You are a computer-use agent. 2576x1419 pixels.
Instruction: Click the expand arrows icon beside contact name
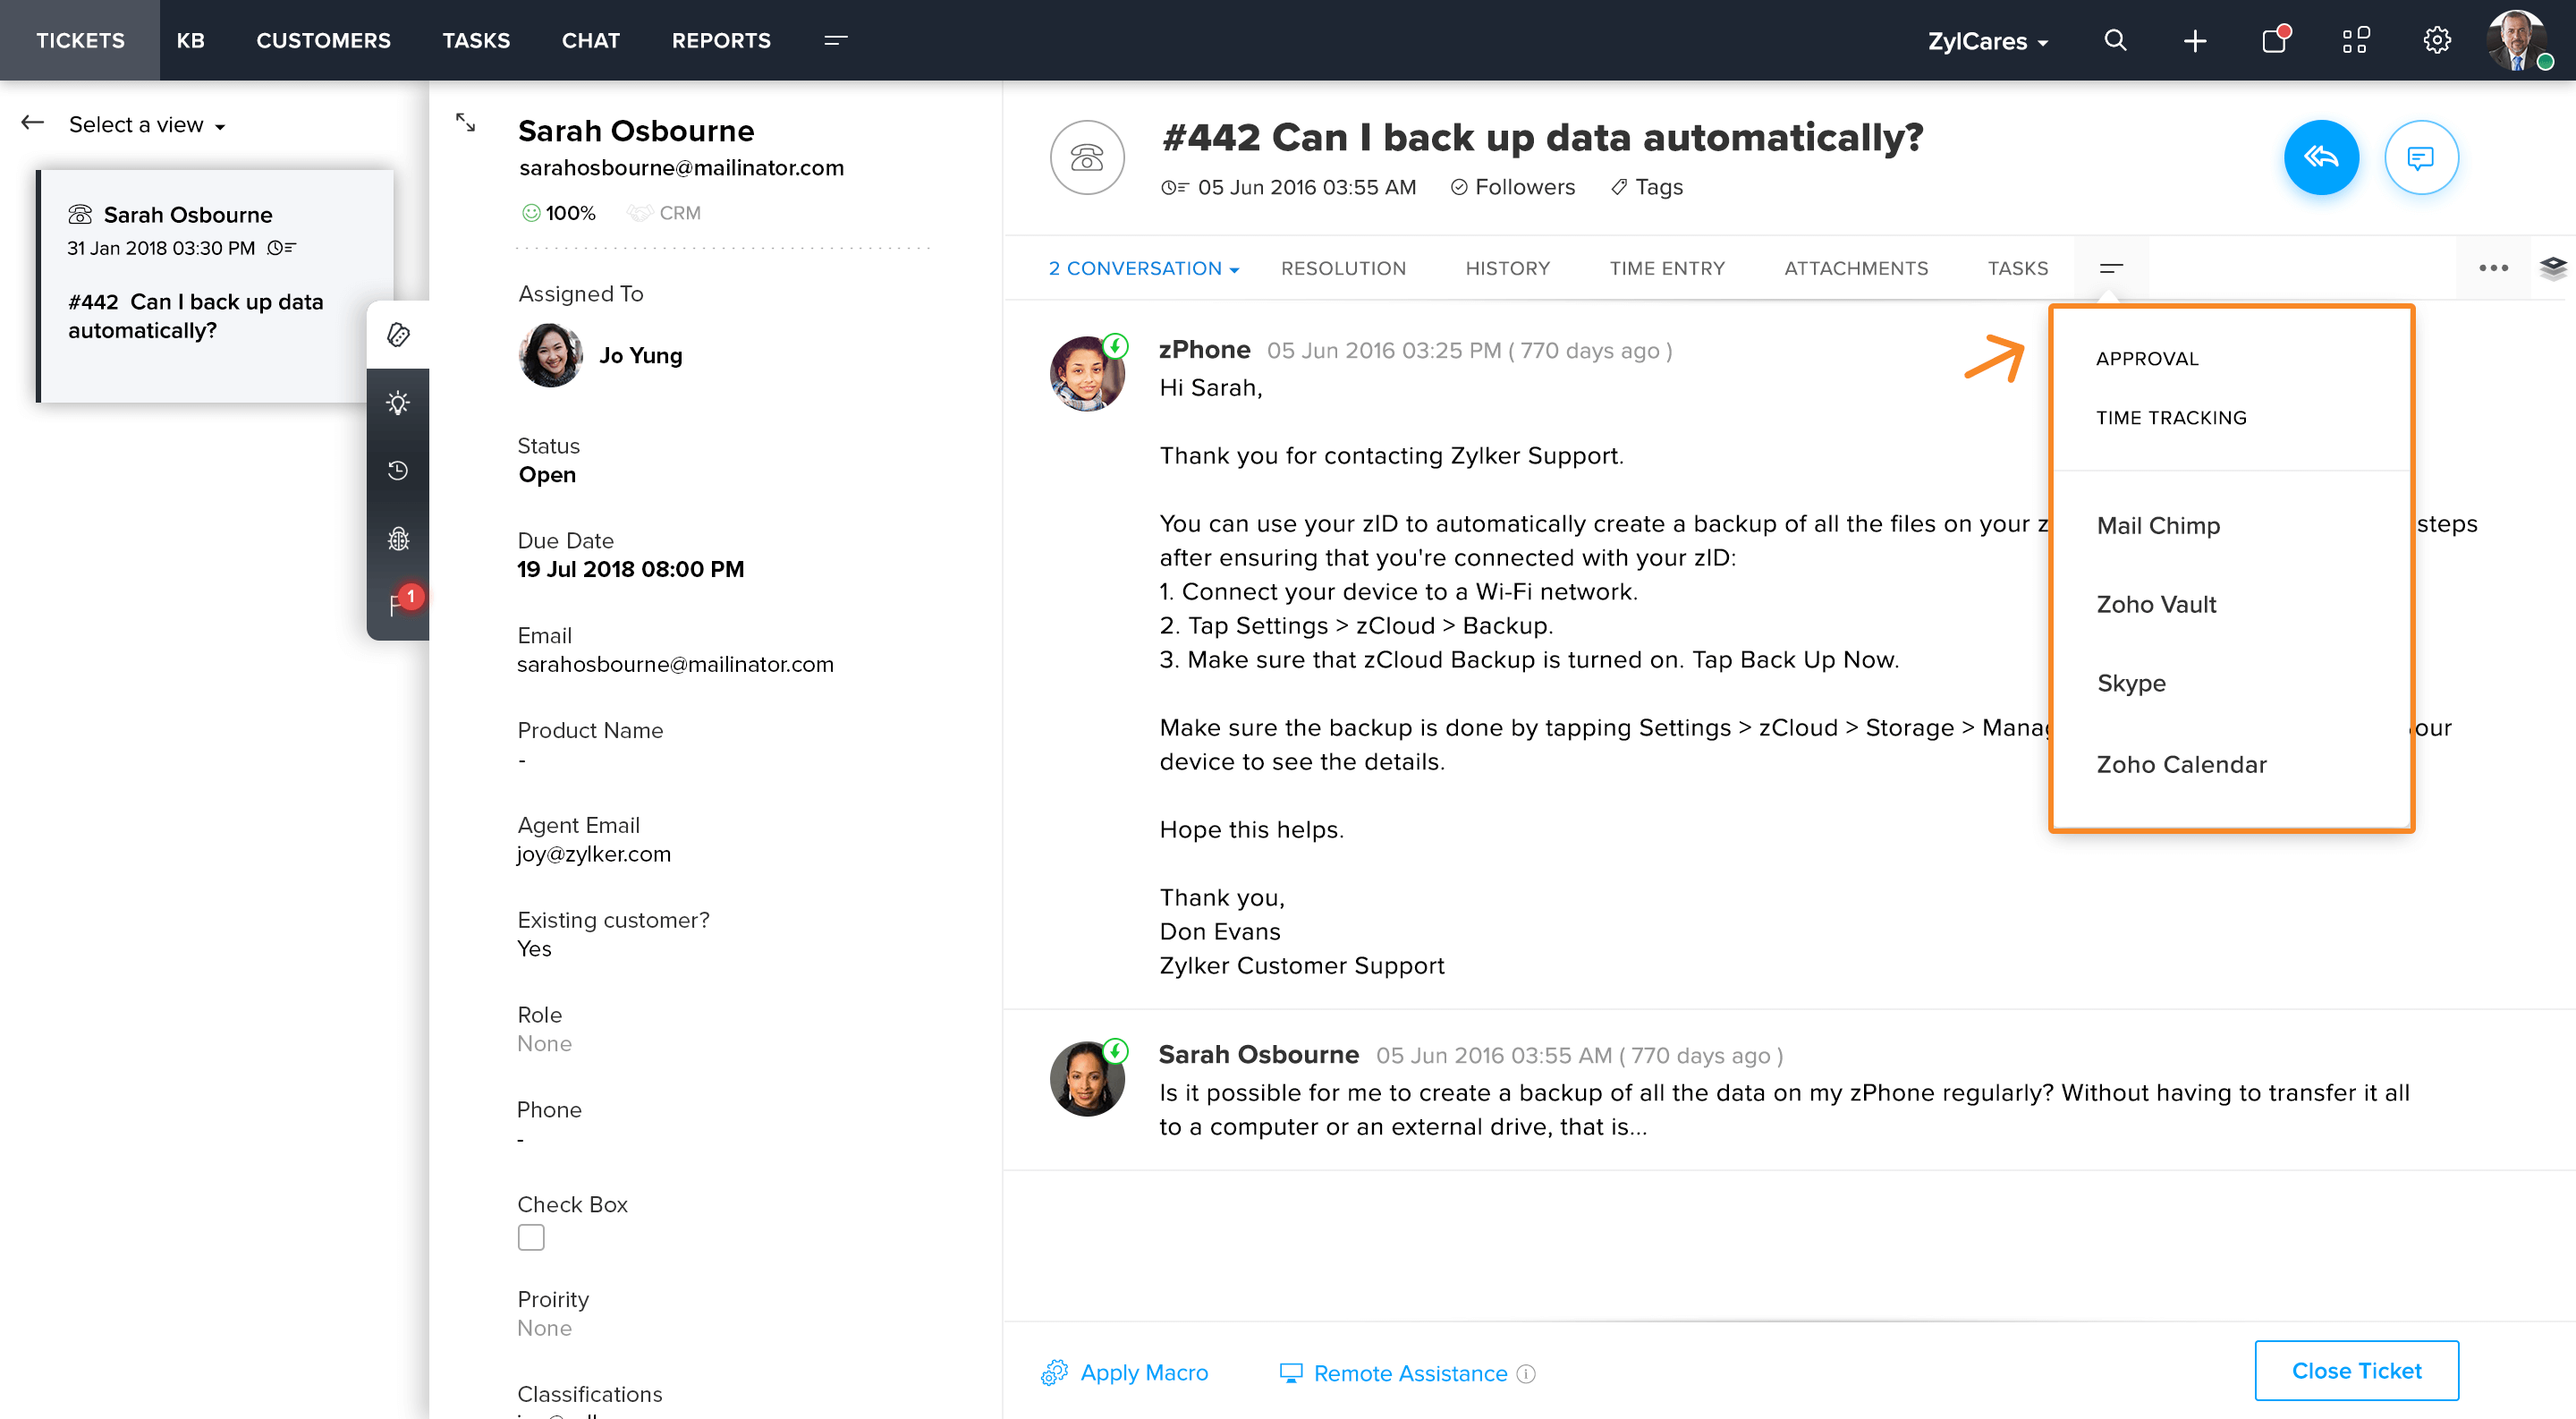pyautogui.click(x=466, y=123)
